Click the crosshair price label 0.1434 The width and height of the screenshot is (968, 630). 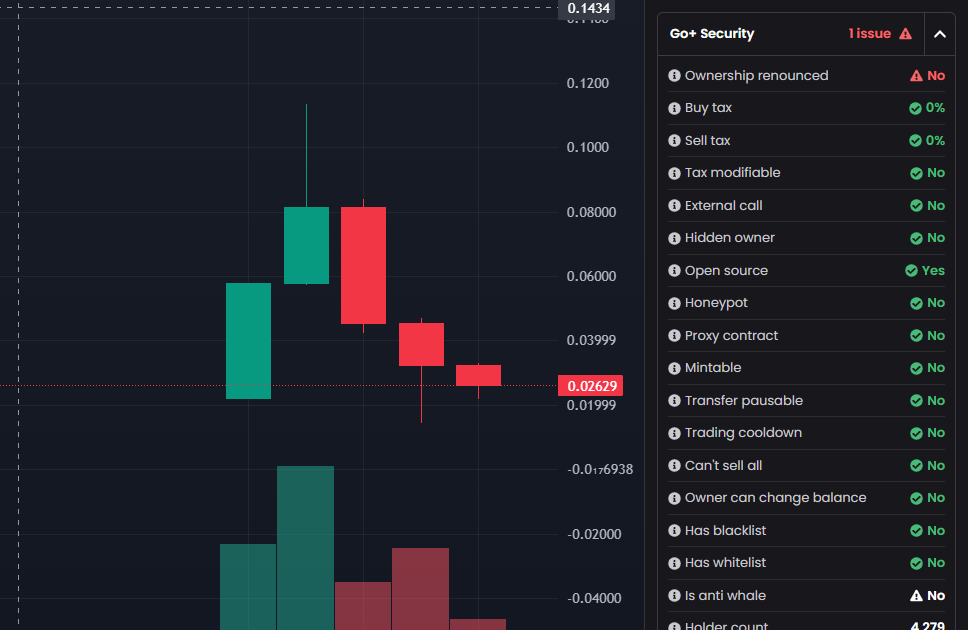click(586, 9)
